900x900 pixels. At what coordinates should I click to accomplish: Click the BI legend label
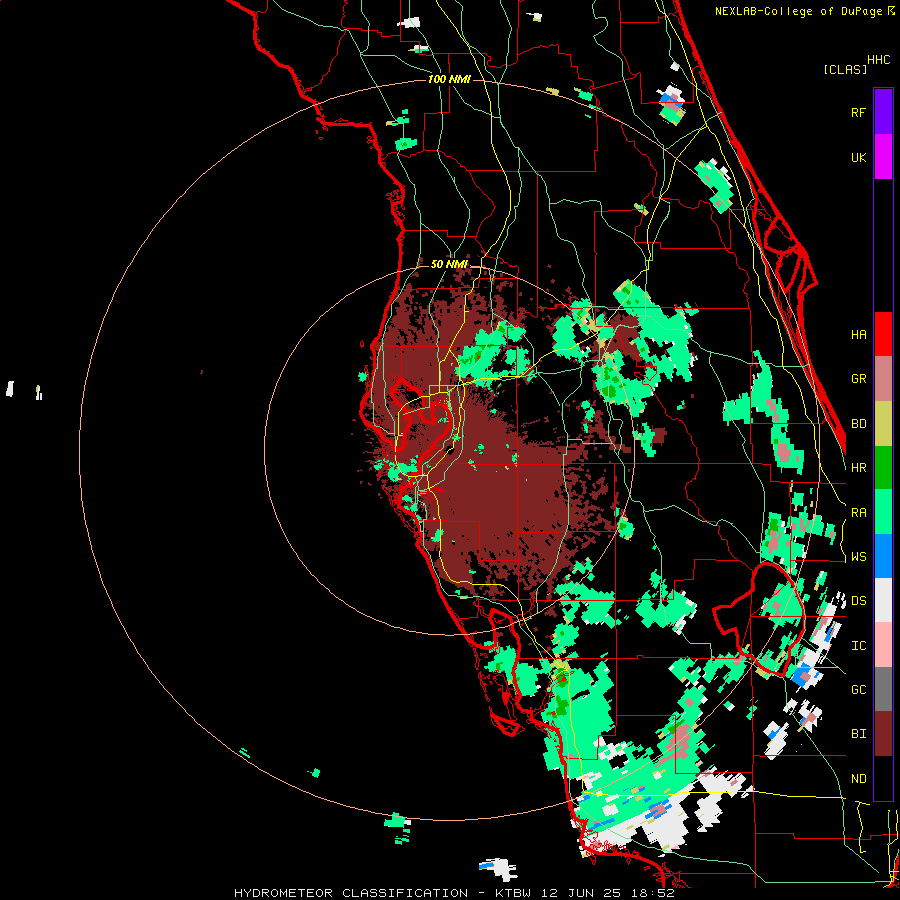pyautogui.click(x=858, y=734)
